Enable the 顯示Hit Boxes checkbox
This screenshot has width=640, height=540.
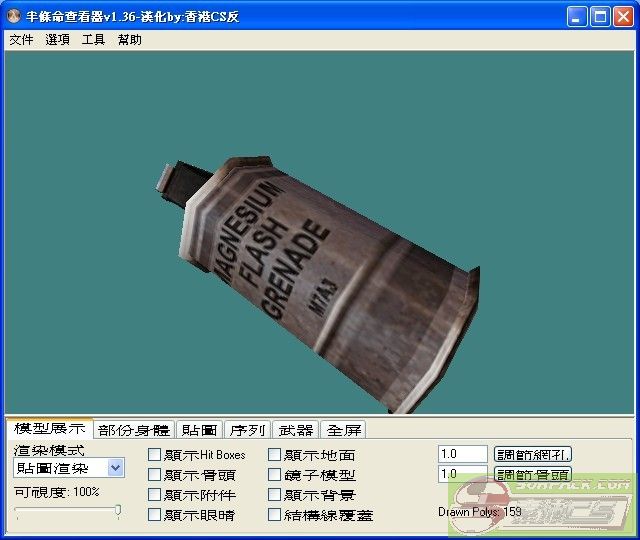point(154,455)
